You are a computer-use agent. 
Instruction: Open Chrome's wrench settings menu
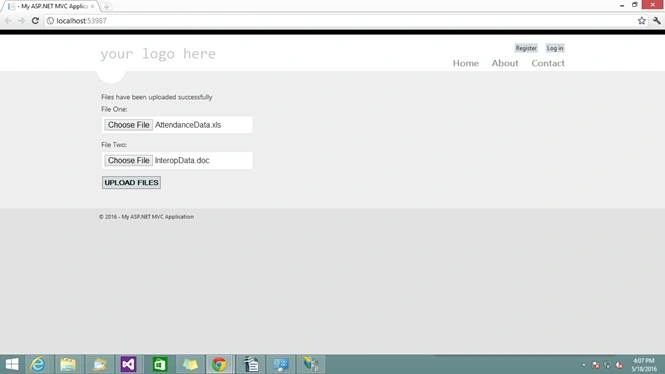(657, 21)
